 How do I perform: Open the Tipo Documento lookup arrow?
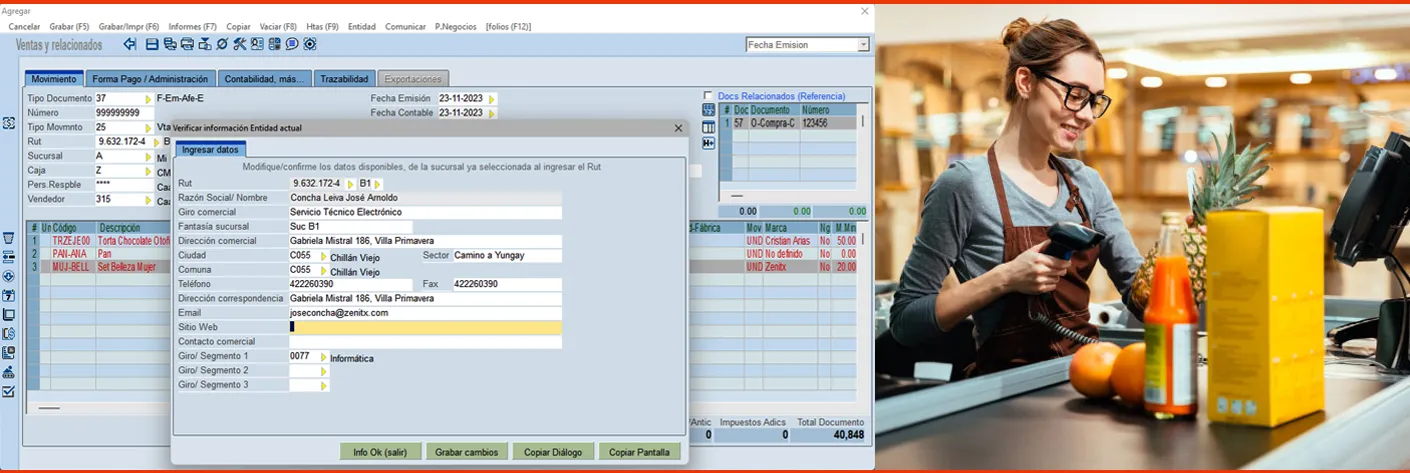click(148, 99)
